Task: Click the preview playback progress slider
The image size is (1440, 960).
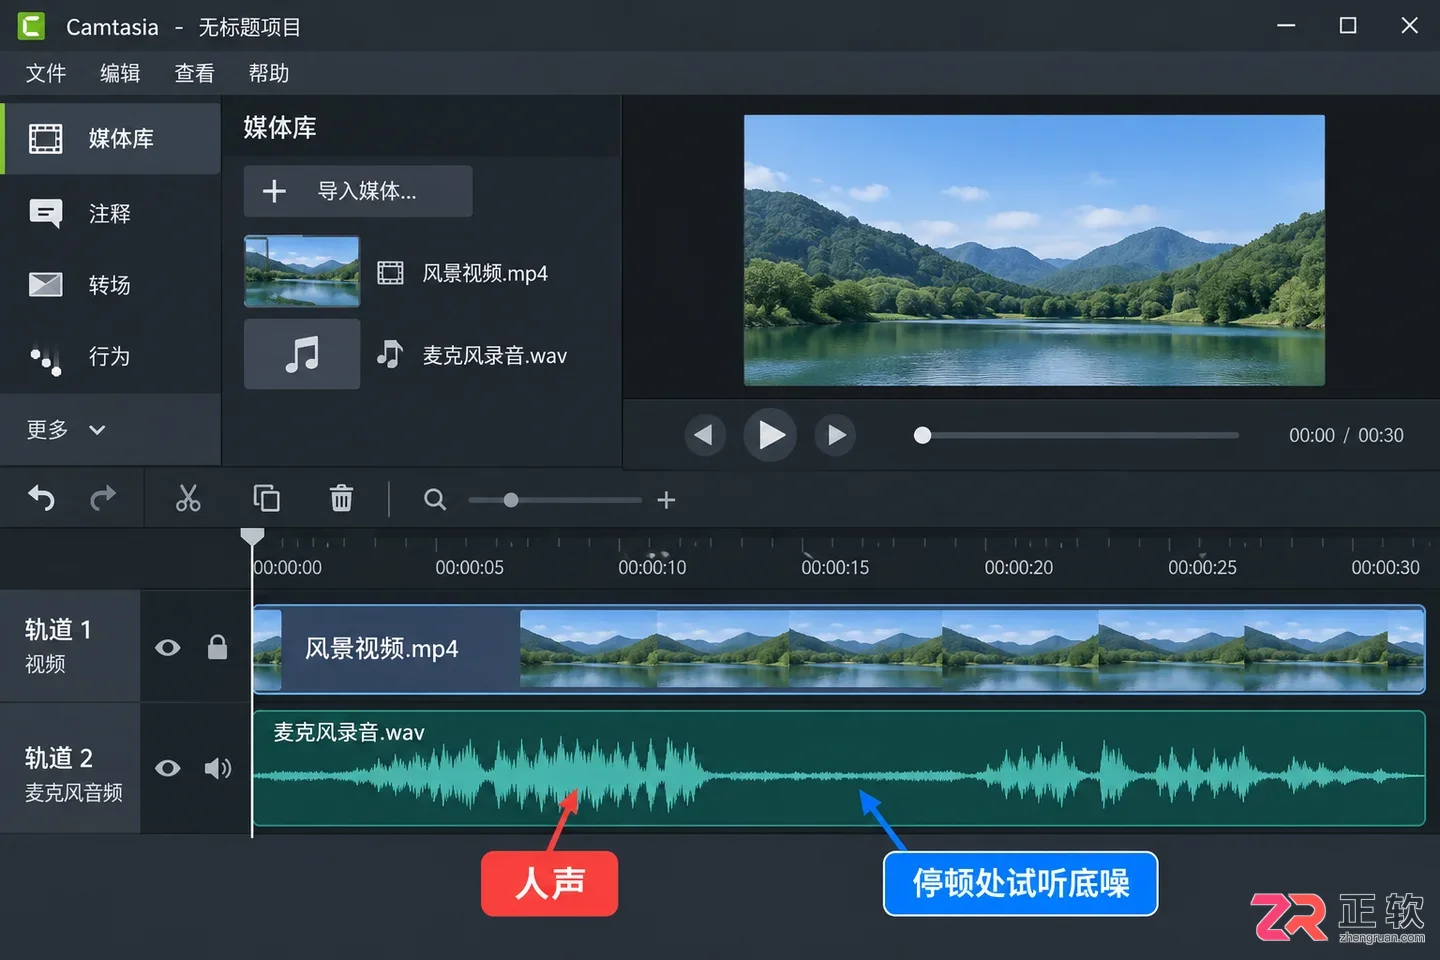Action: coord(1076,435)
